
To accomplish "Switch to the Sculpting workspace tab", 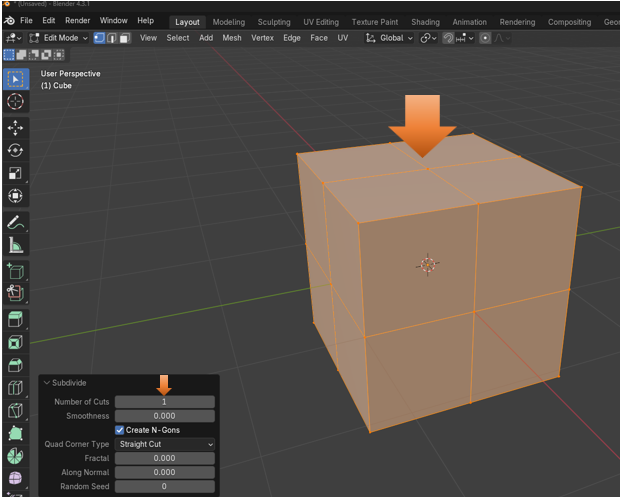I will [x=274, y=22].
